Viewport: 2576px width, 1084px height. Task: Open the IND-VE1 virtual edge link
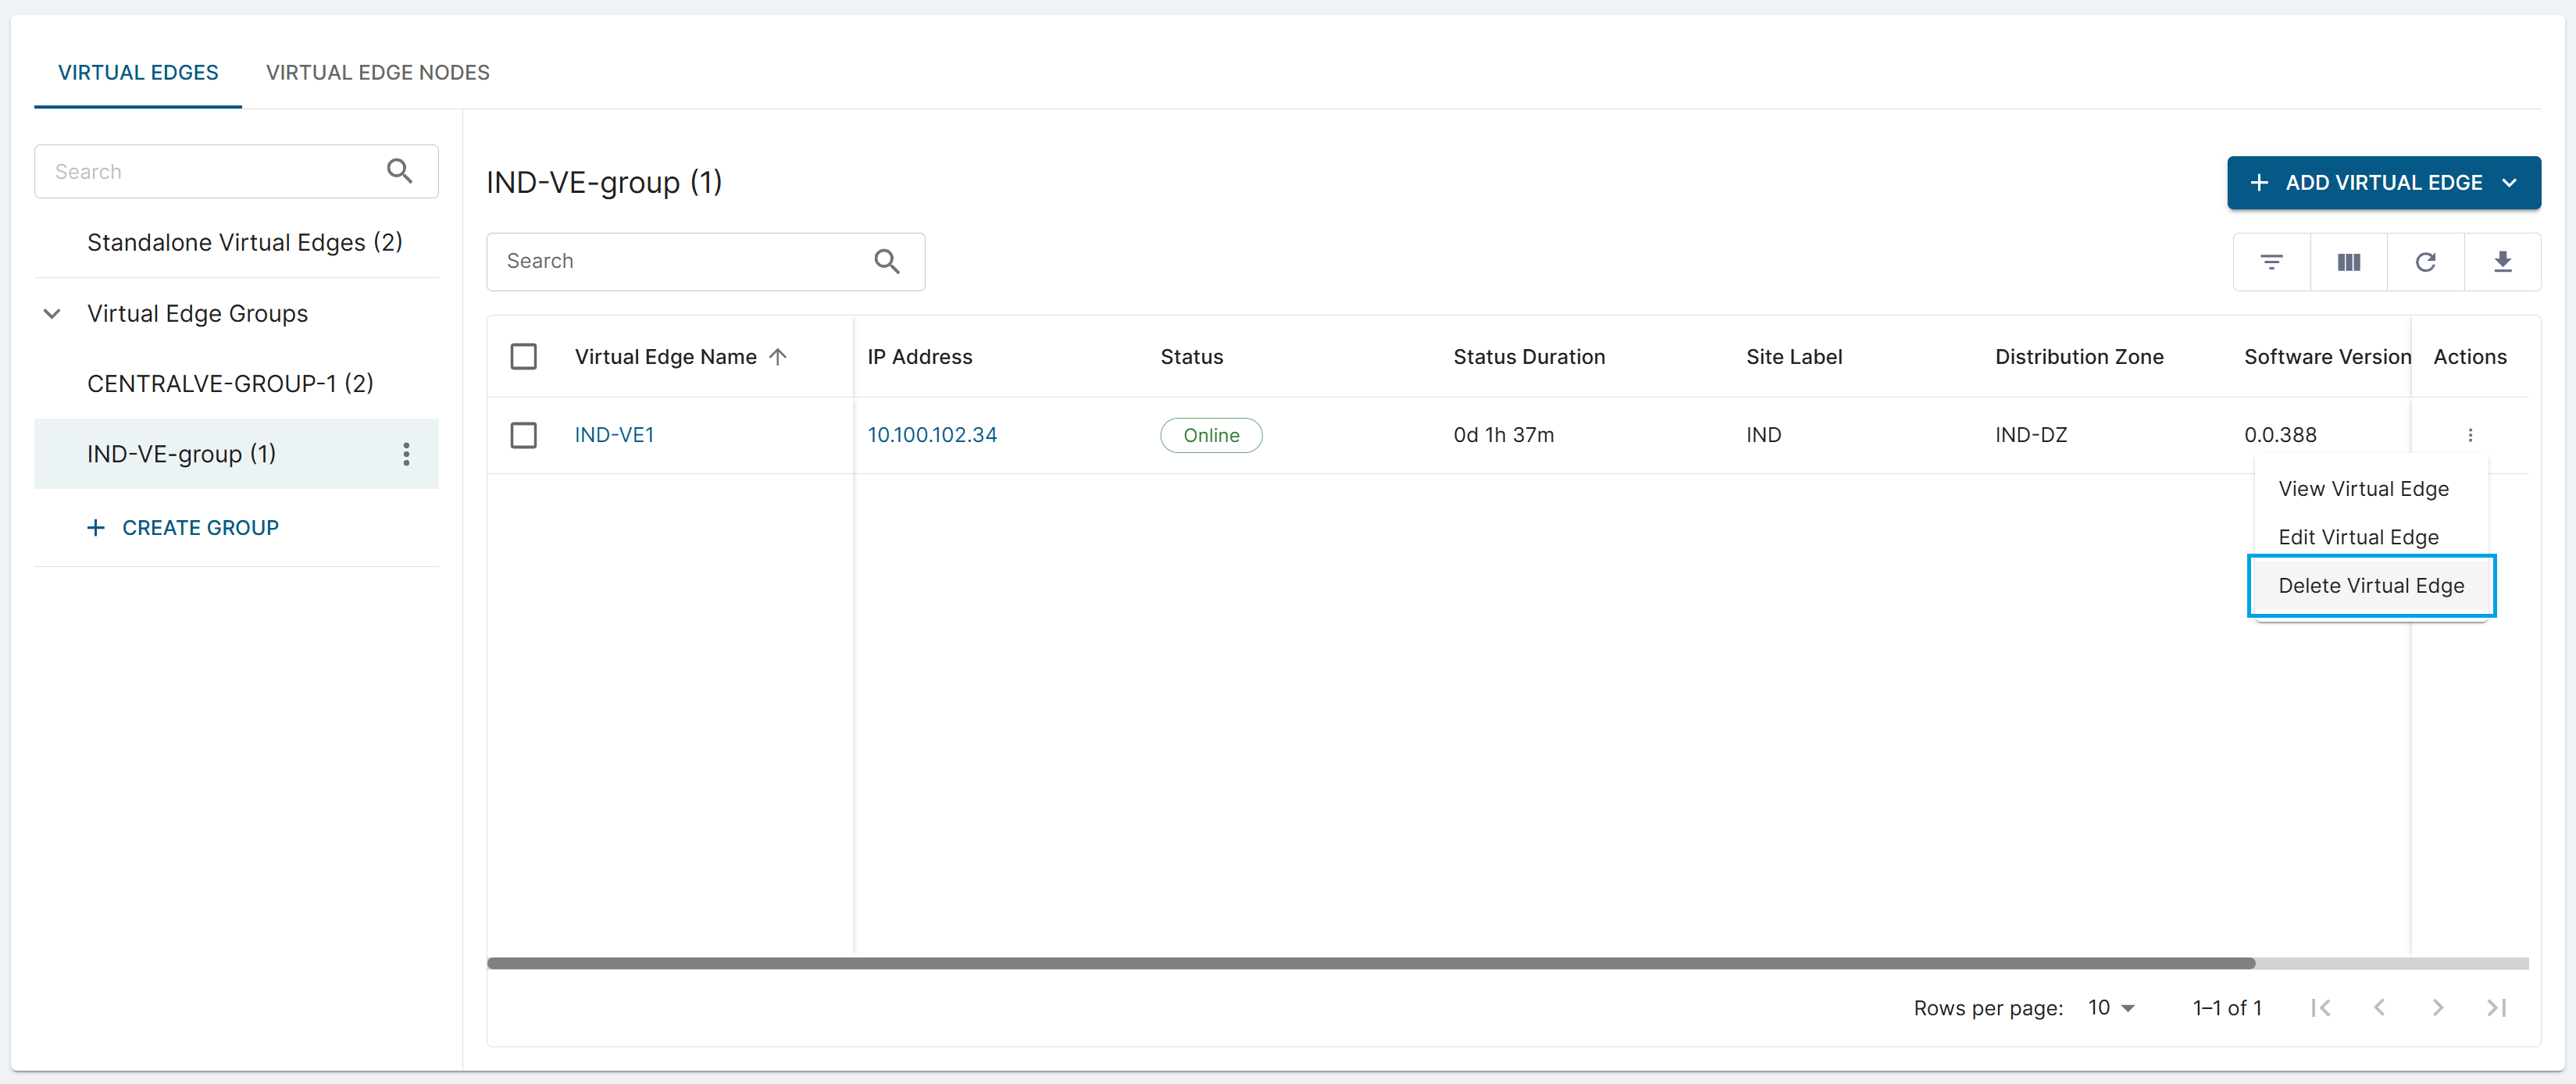tap(614, 435)
